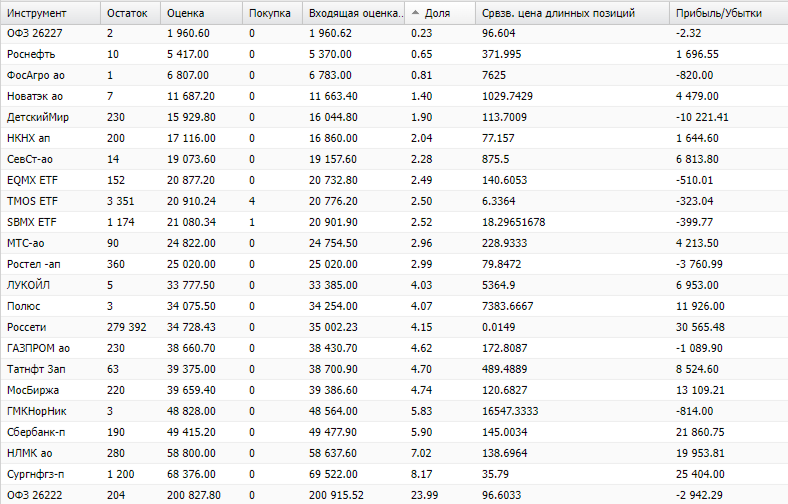Sort by the Покупка column header

tap(272, 13)
